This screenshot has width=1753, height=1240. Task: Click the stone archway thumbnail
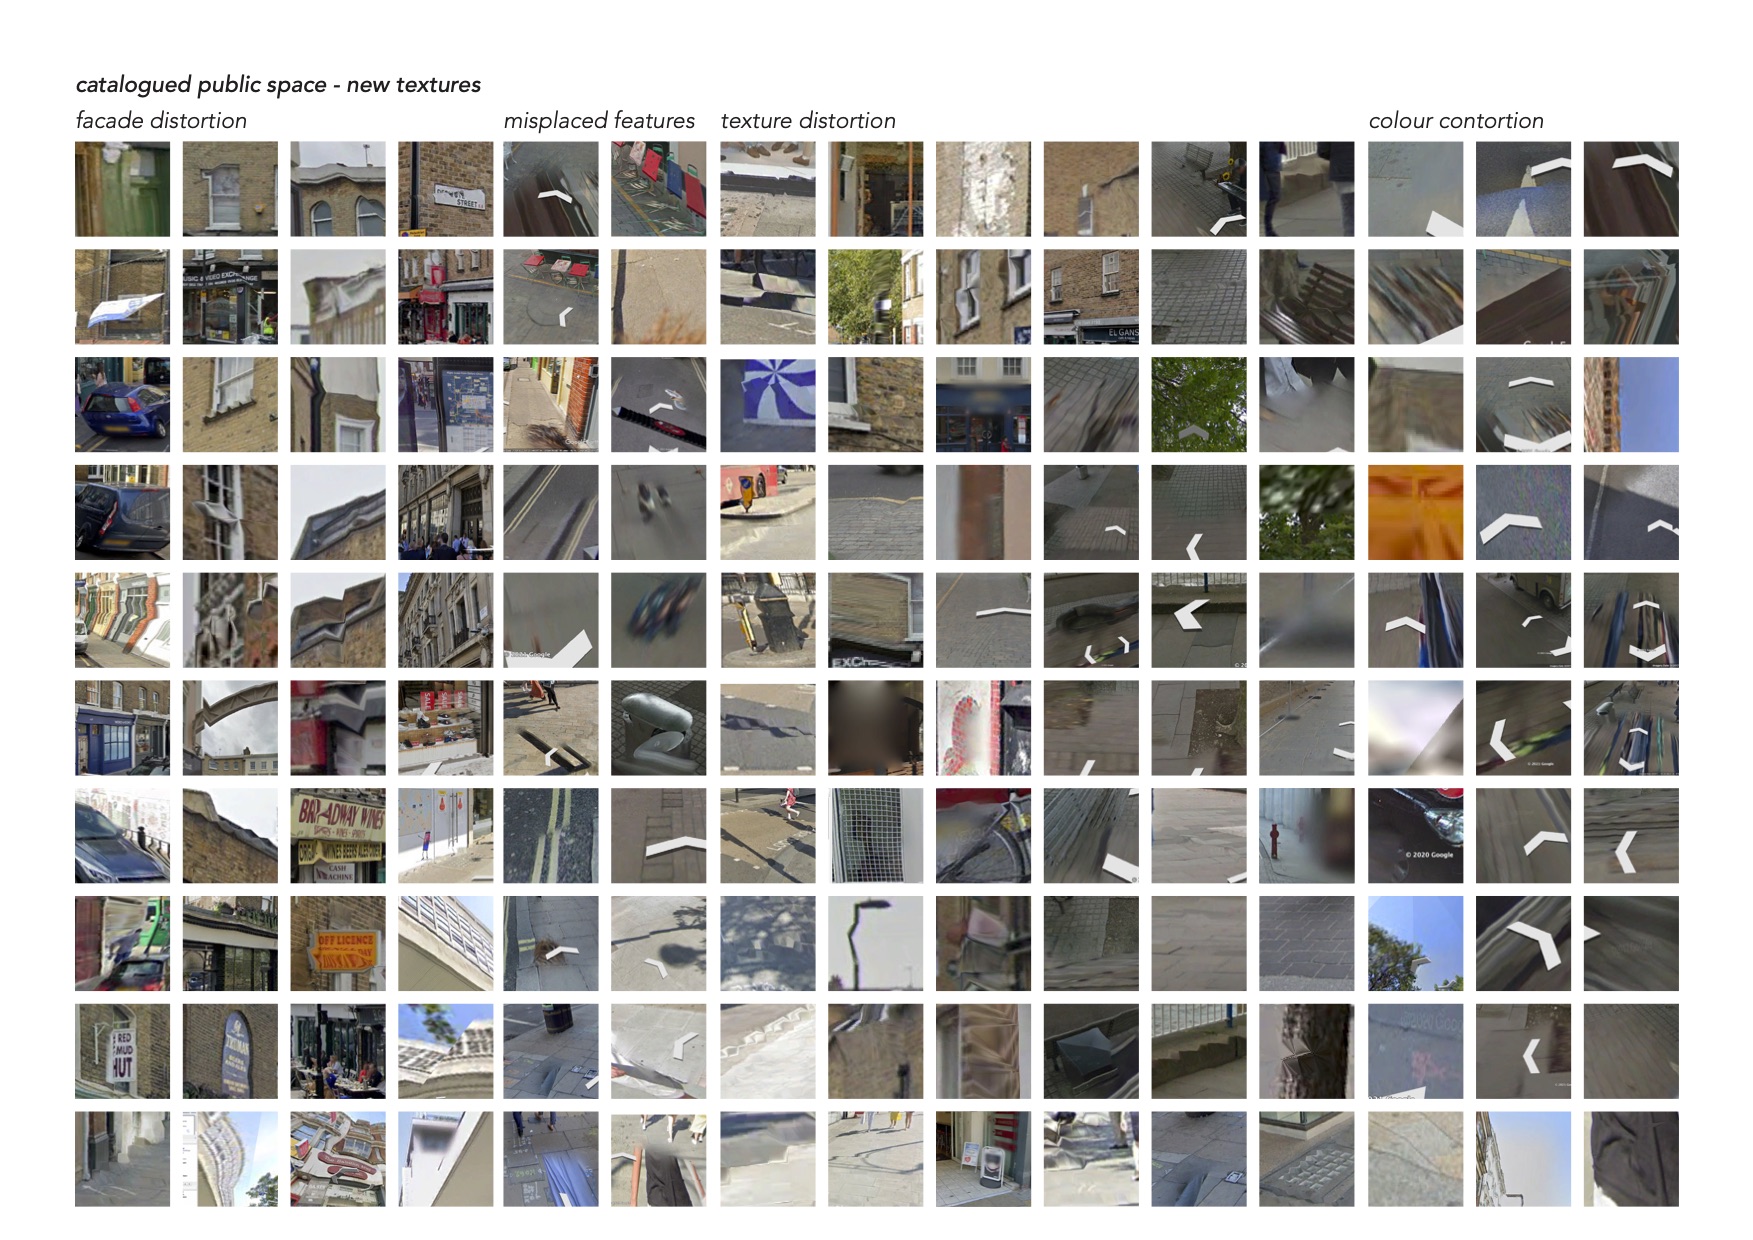230,728
